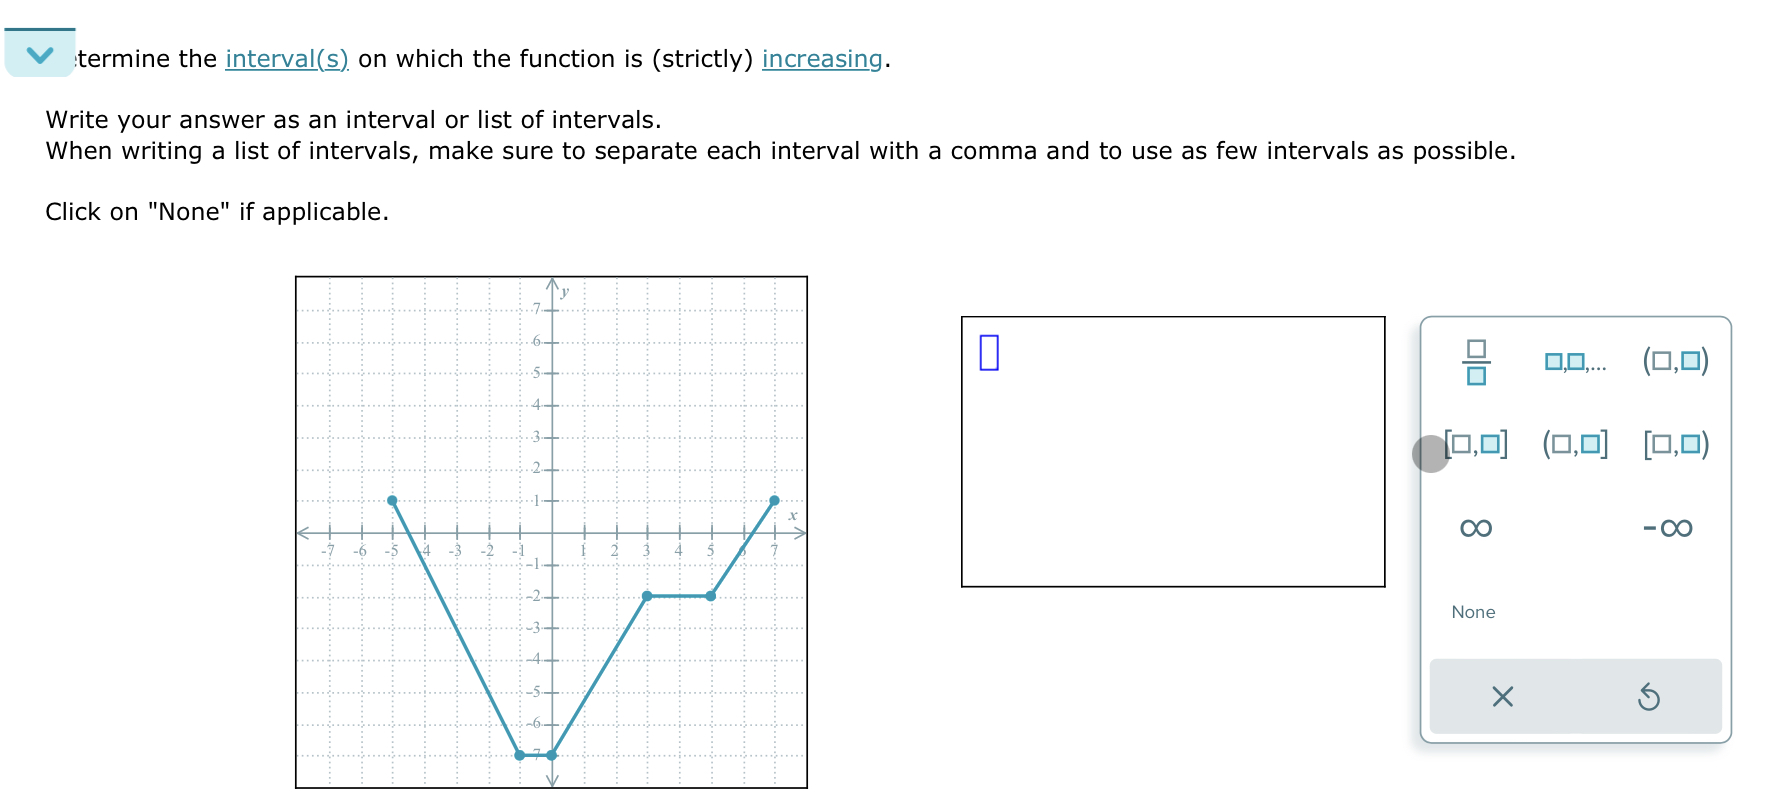Insert a fraction template from the palette
The width and height of the screenshot is (1785, 805).
[1475, 363]
